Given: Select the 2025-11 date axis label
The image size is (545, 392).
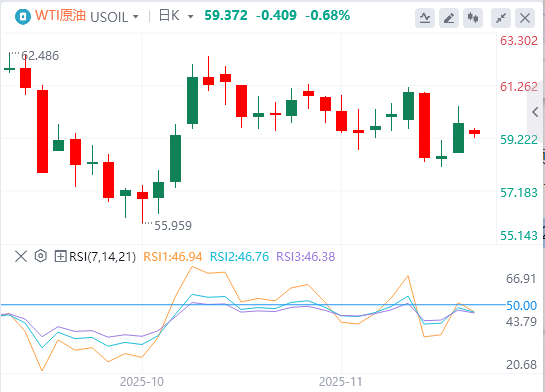Looking at the screenshot, I should [x=341, y=382].
